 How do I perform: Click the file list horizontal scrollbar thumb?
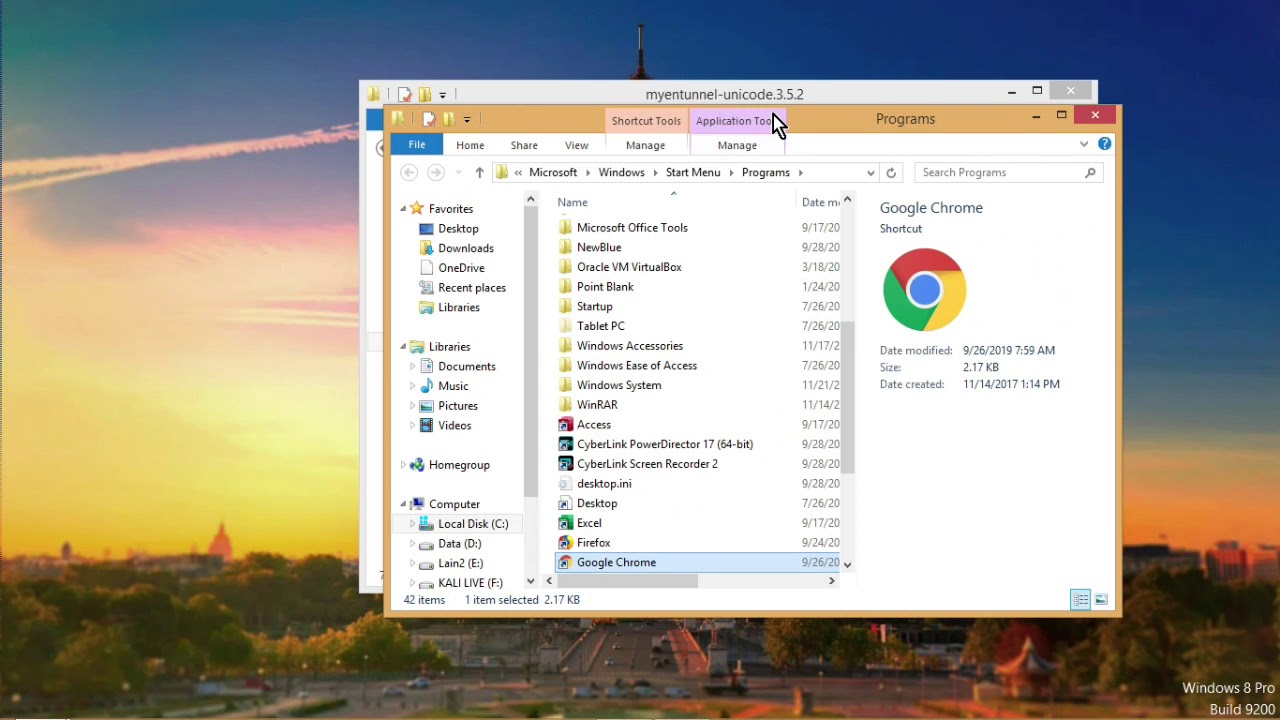(627, 581)
